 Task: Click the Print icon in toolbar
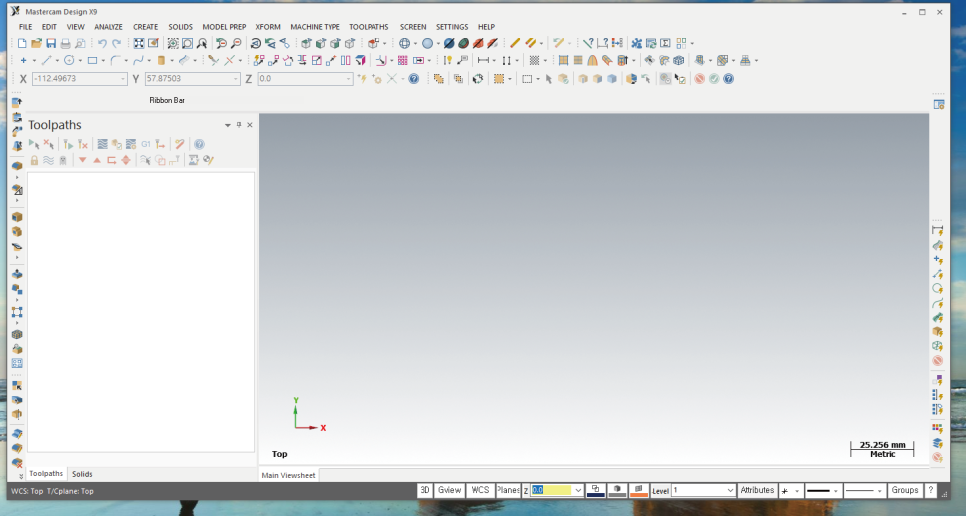point(65,43)
